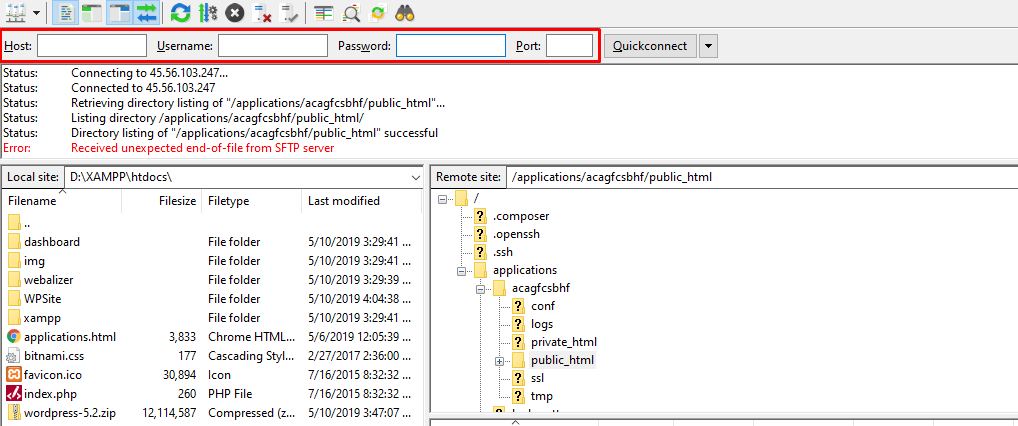The height and width of the screenshot is (426, 1018).
Task: Select the xampp folder icon
Action: pos(14,318)
